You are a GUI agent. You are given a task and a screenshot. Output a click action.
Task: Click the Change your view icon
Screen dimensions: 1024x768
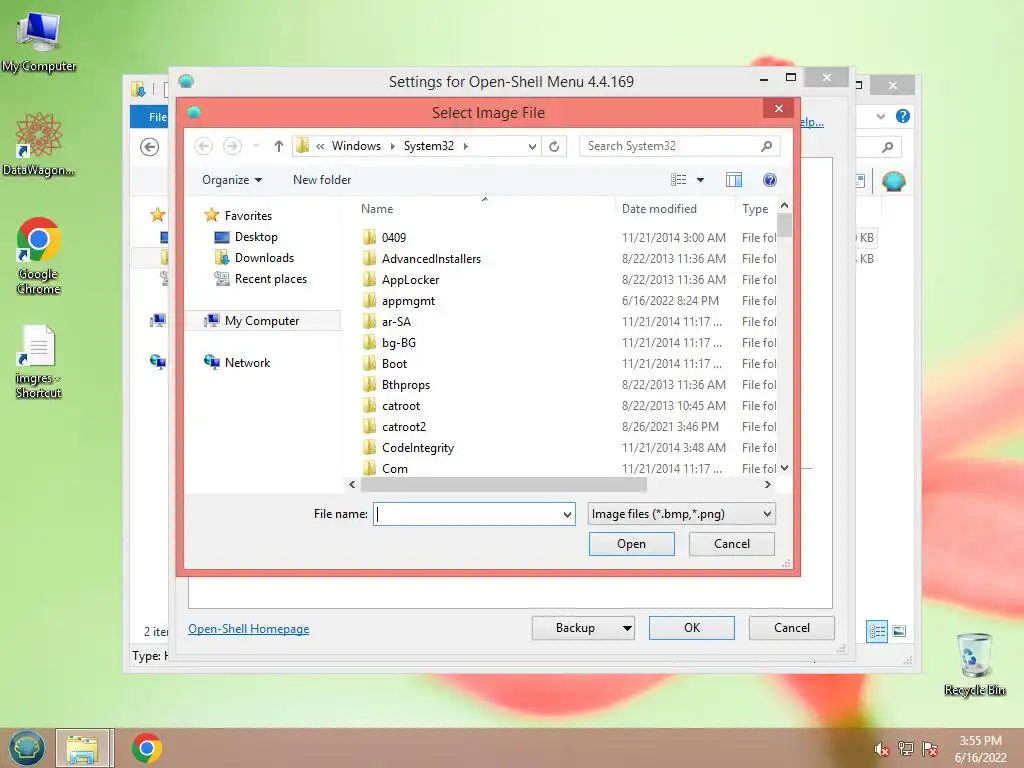pos(679,180)
